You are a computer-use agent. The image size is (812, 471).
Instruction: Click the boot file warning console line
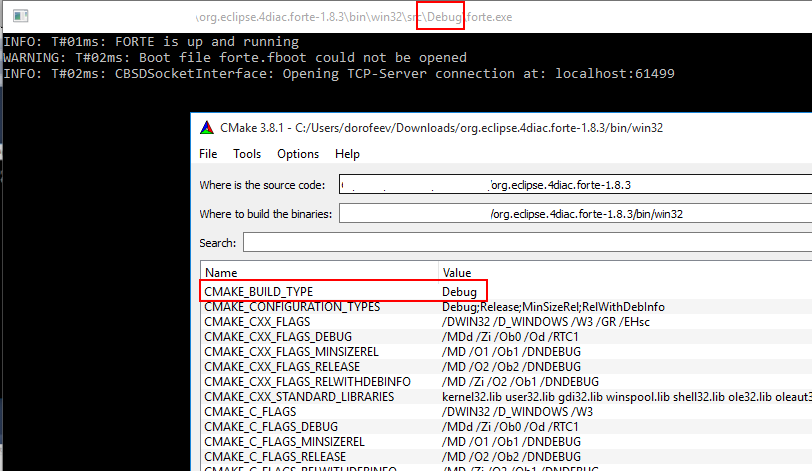click(235, 57)
